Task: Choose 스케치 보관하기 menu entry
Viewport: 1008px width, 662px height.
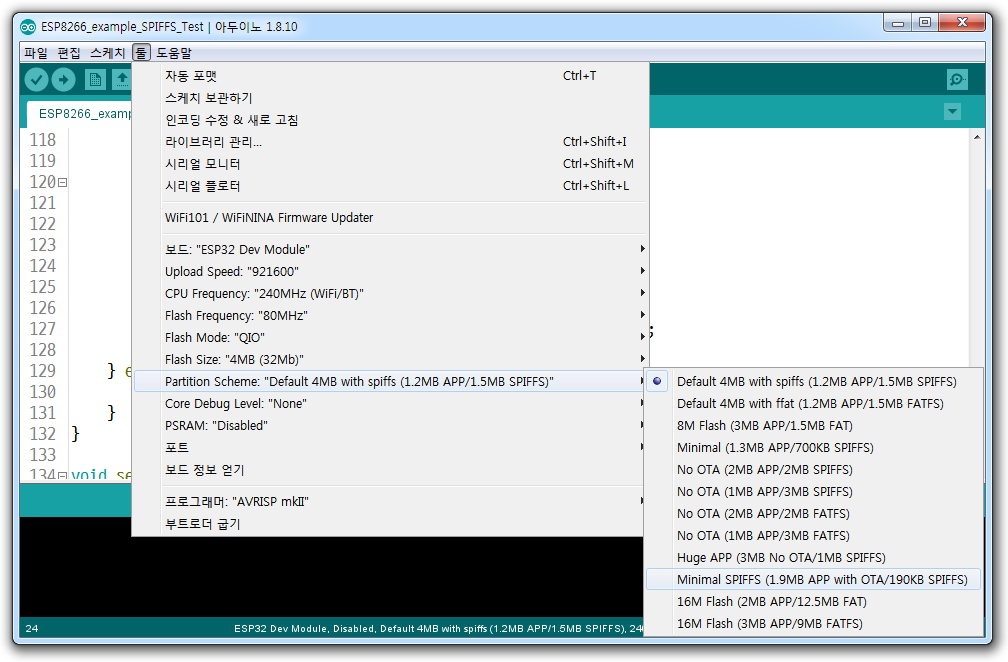Action: pos(390,98)
